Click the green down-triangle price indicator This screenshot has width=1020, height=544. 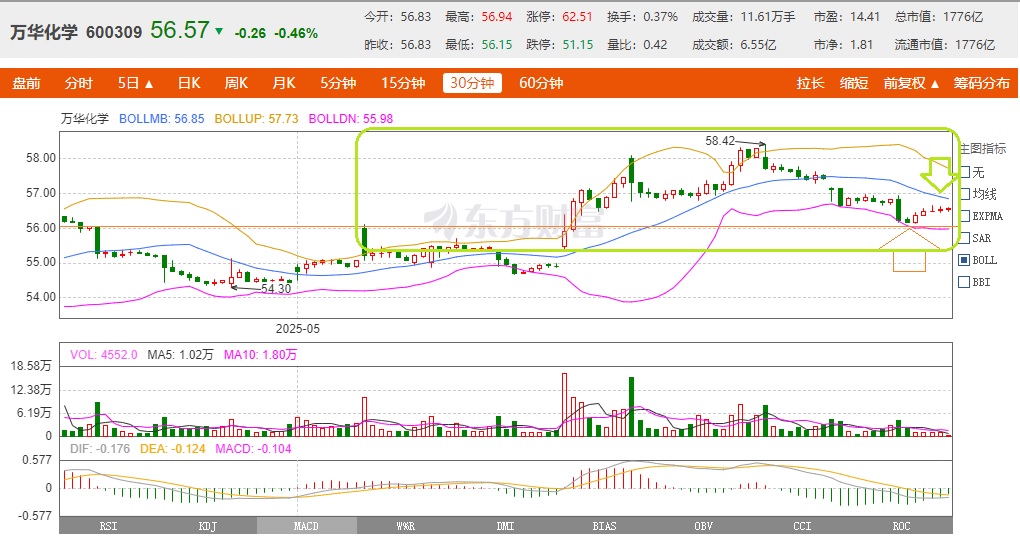click(219, 31)
